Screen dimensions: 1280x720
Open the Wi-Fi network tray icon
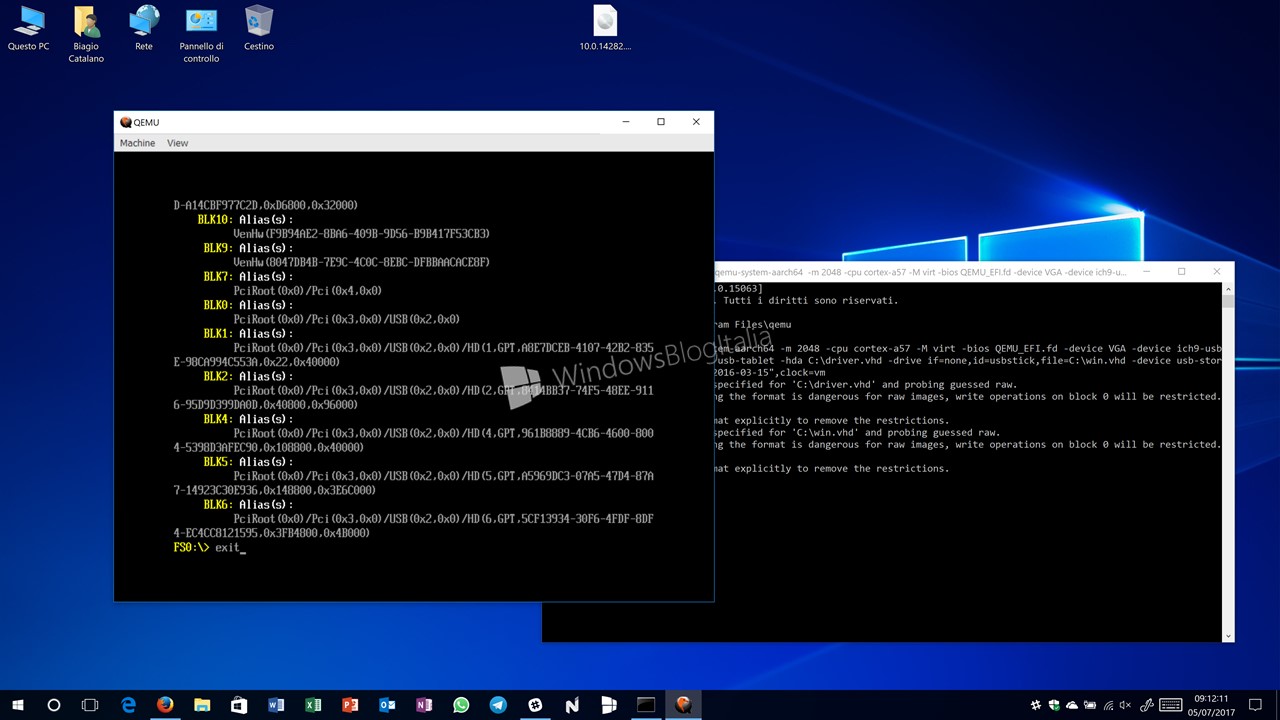[1110, 705]
